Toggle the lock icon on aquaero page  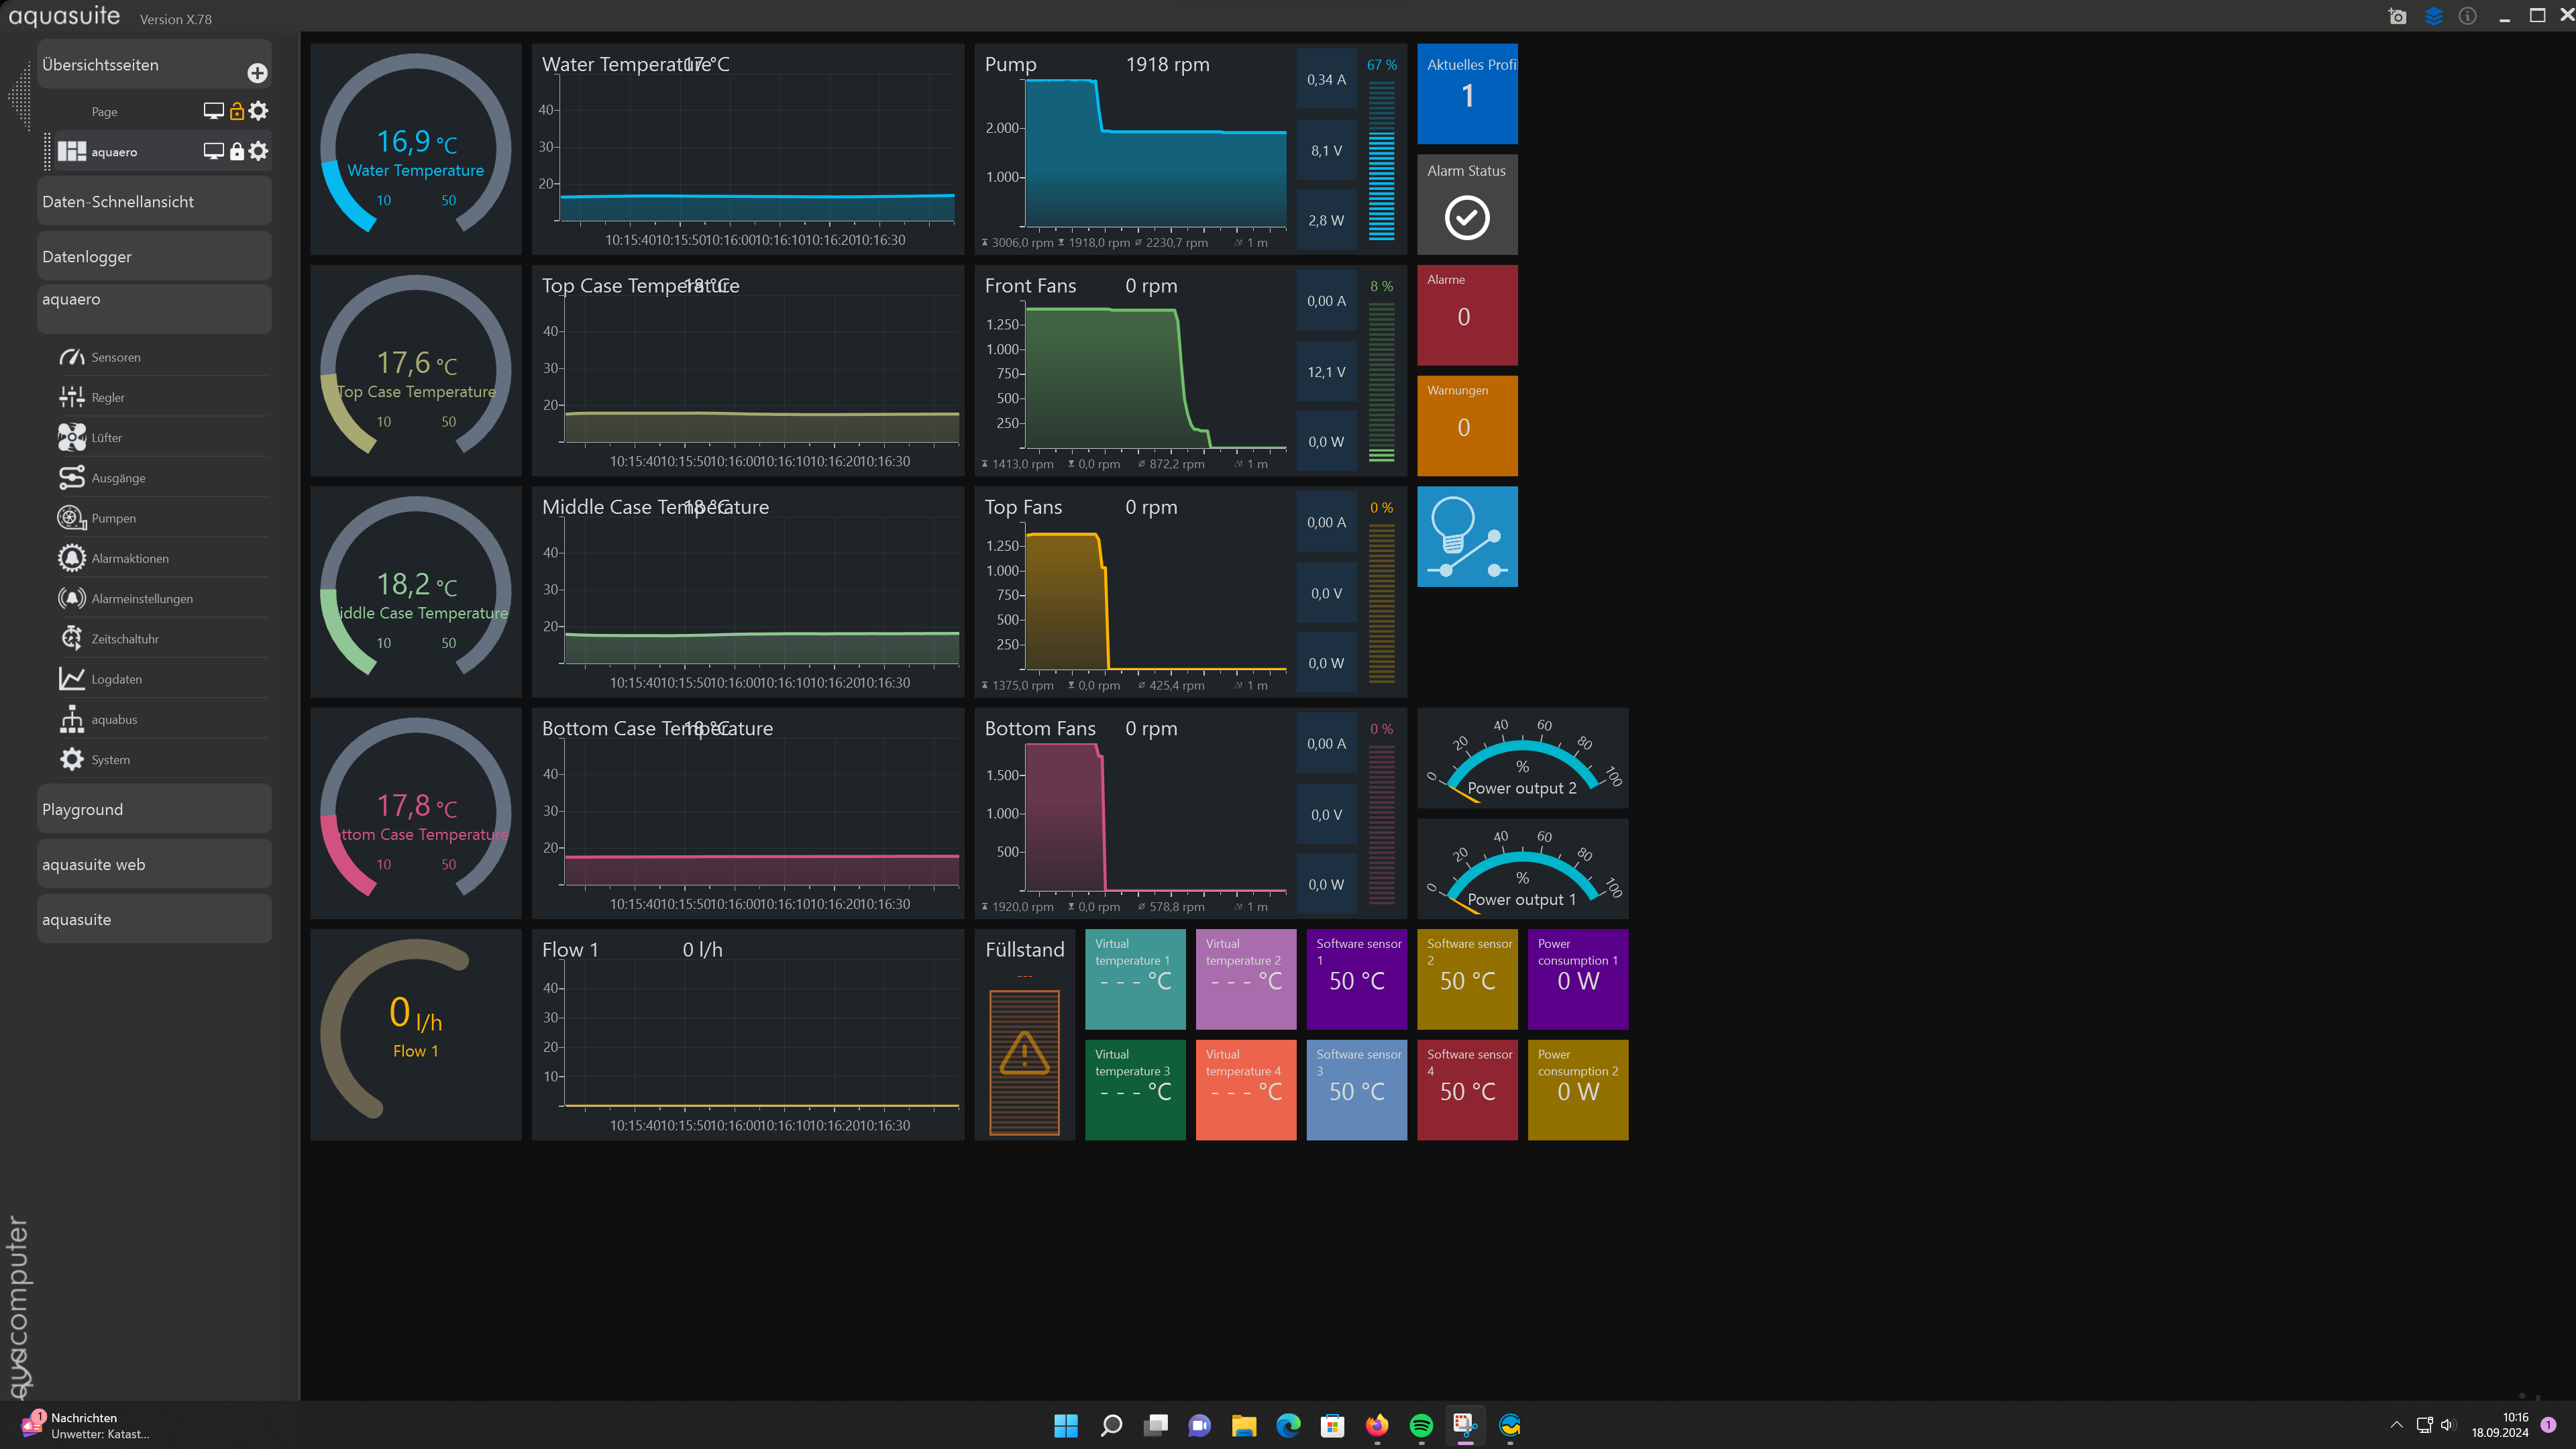[x=237, y=151]
